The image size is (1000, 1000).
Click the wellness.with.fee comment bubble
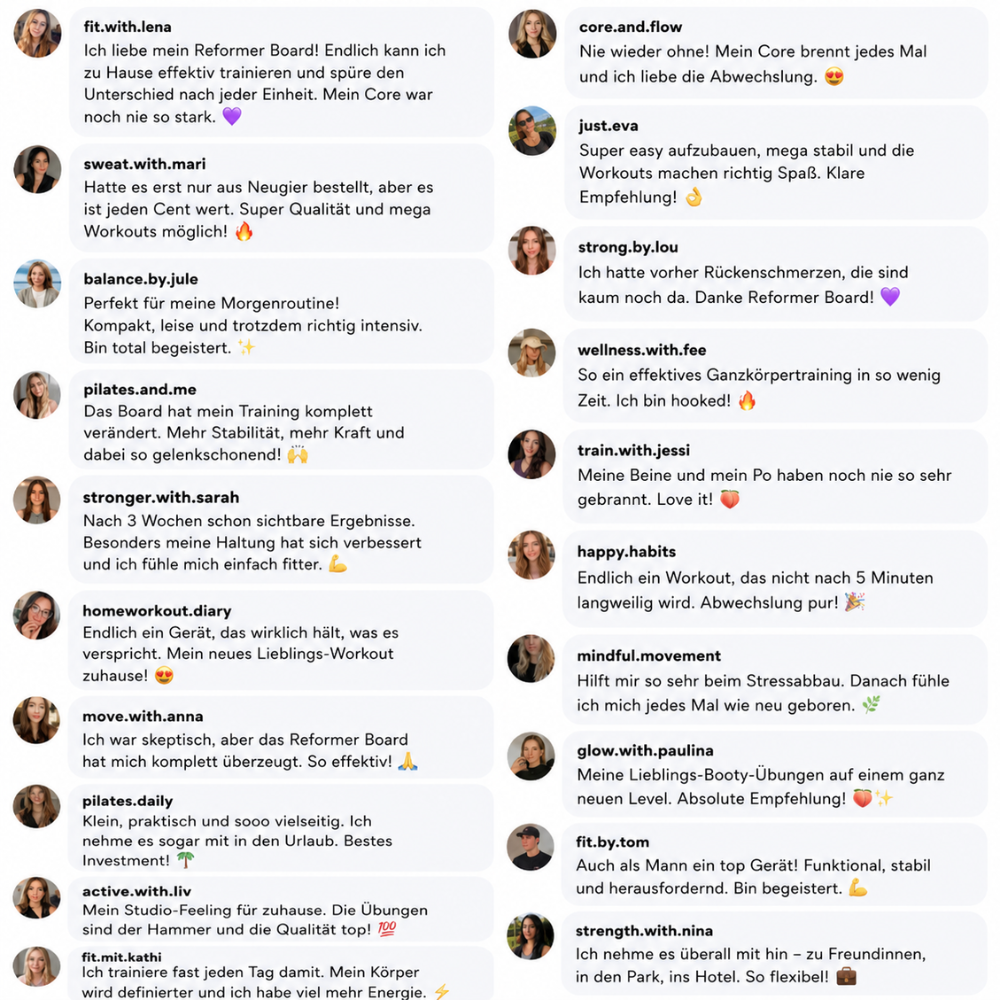pyautogui.click(x=775, y=376)
